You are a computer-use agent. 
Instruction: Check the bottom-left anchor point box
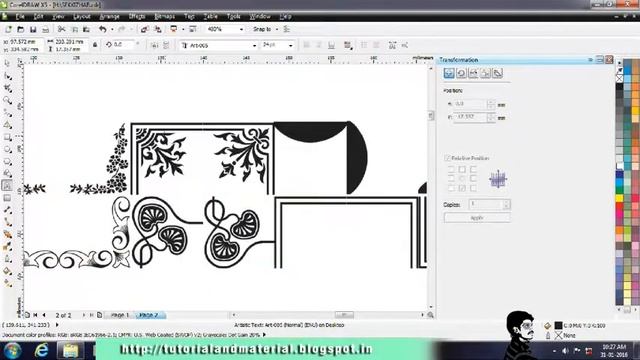[451, 188]
